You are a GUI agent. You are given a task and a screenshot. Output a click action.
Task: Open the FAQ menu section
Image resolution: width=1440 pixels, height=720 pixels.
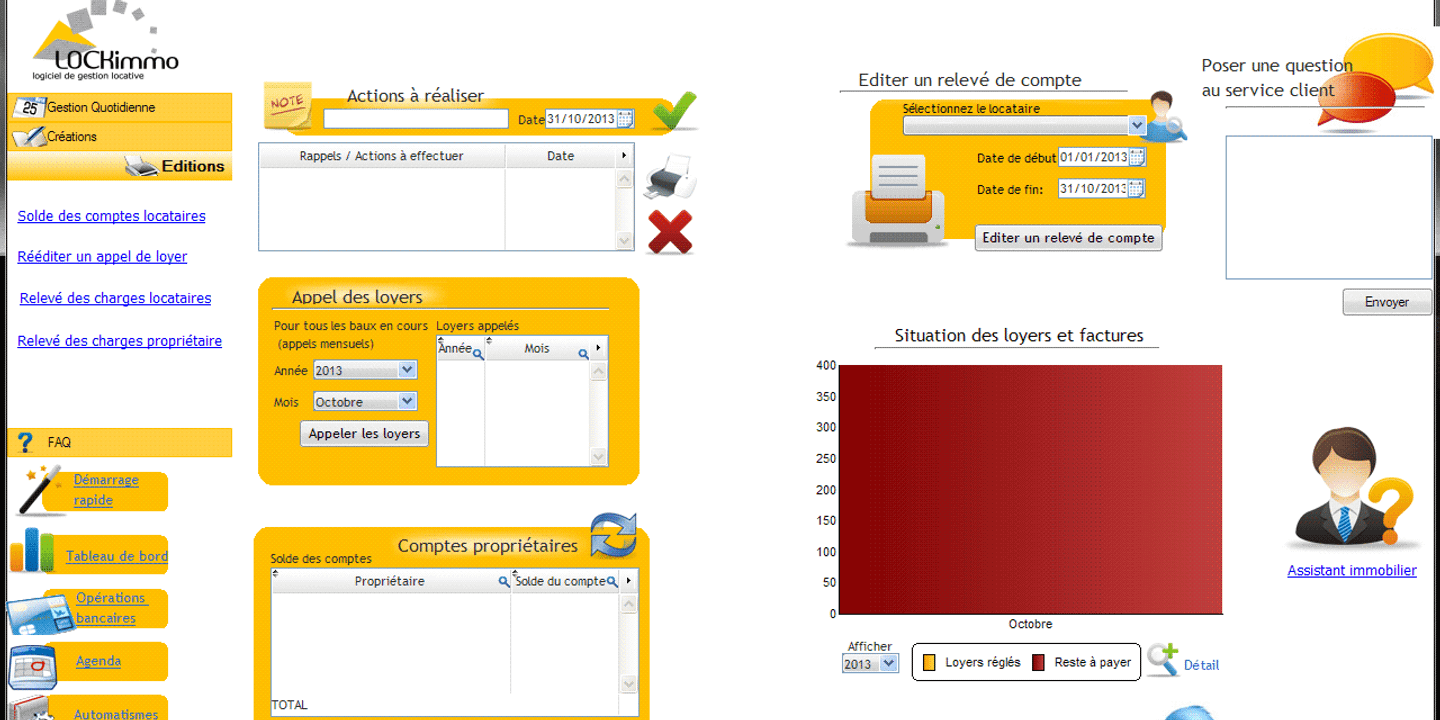(x=119, y=442)
